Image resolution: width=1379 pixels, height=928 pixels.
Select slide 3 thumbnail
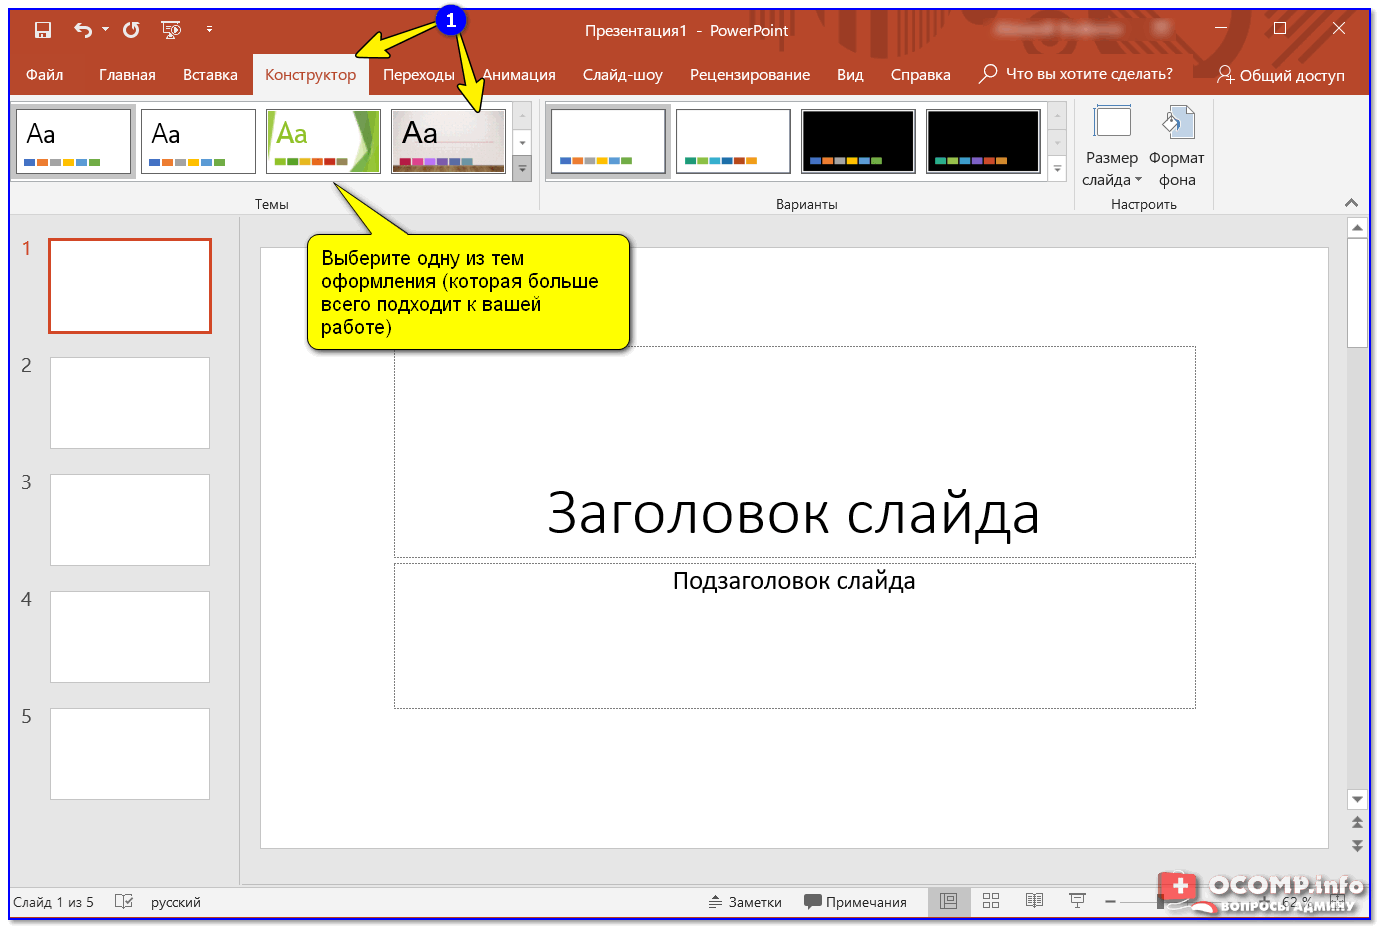[x=130, y=520]
